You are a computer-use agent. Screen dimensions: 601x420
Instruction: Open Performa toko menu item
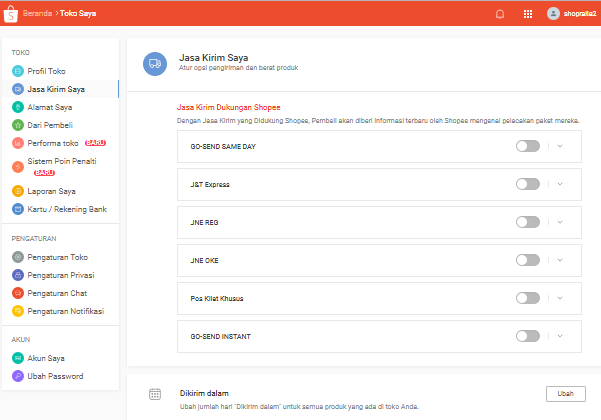point(53,143)
